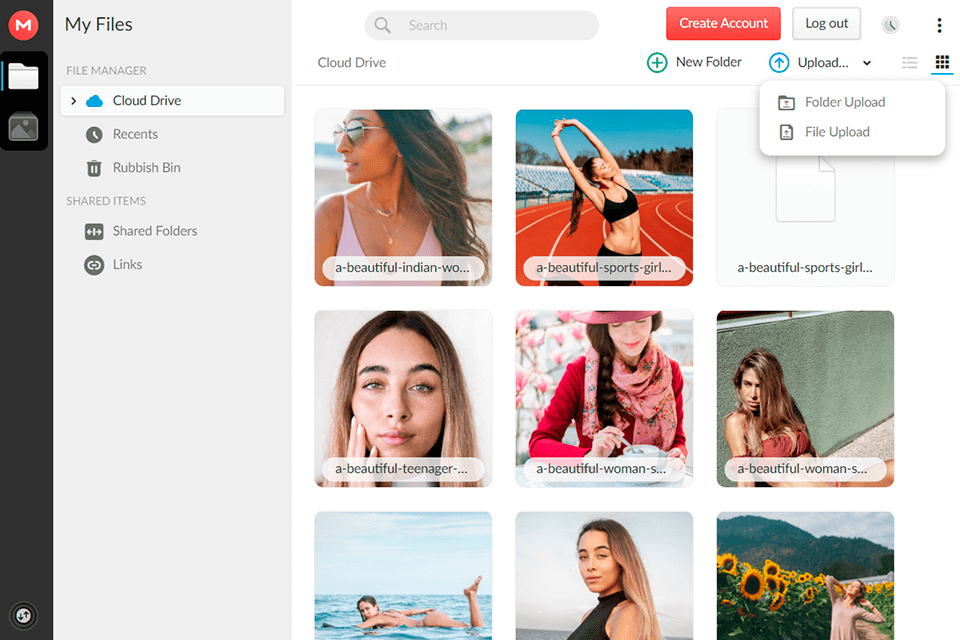Open the Cloud Drive folder icon in the left rail
This screenshot has width=960, height=640.
tap(23, 77)
